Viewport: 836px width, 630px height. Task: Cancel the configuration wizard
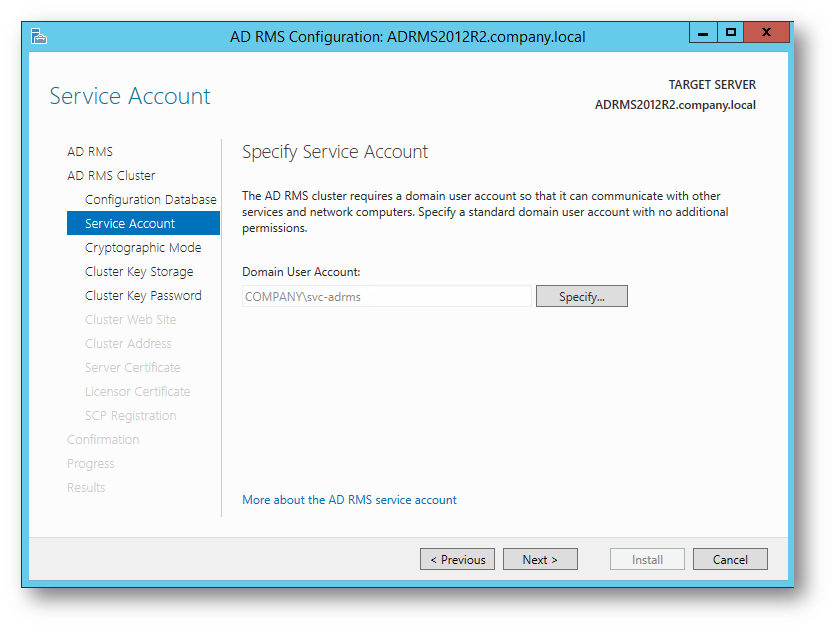(x=730, y=559)
